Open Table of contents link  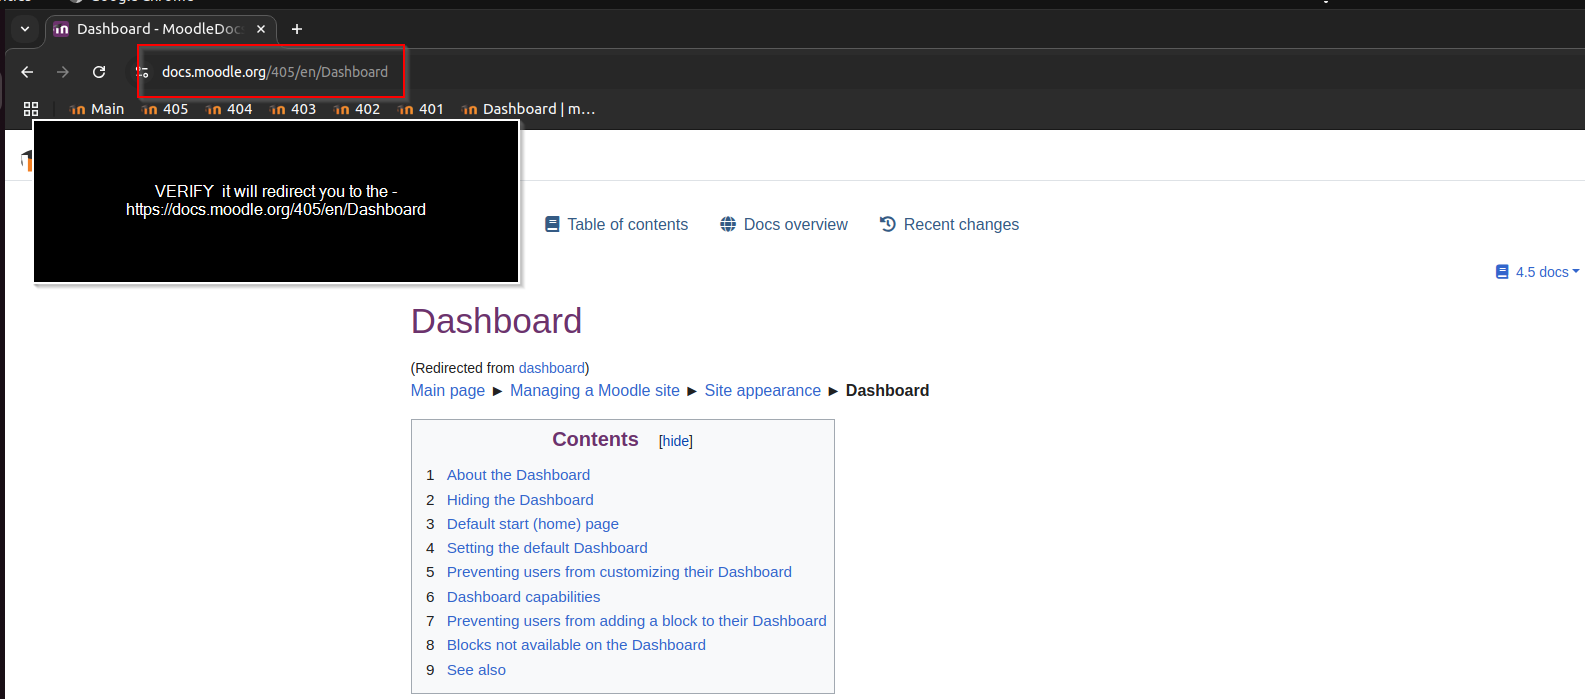point(627,224)
